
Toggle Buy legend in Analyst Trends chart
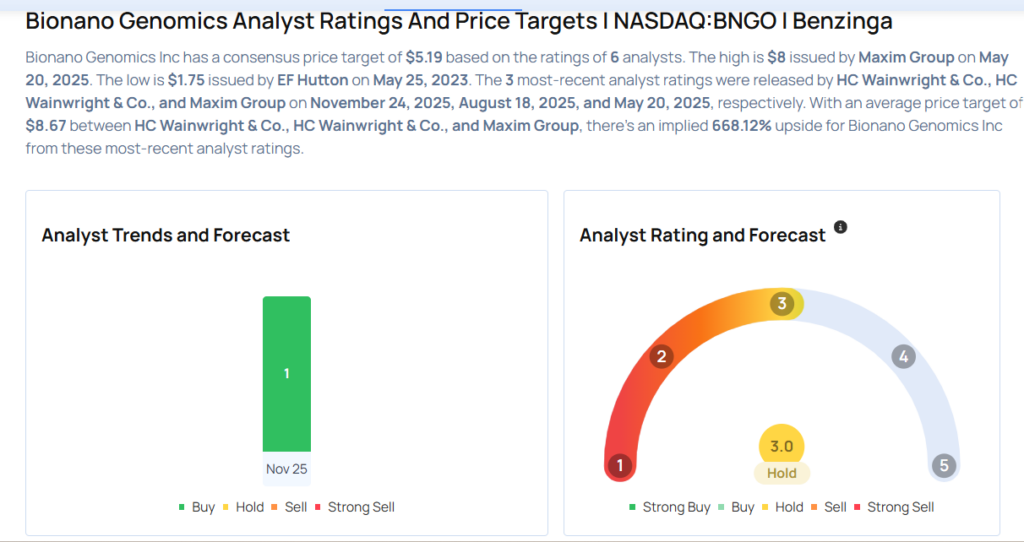pos(196,507)
